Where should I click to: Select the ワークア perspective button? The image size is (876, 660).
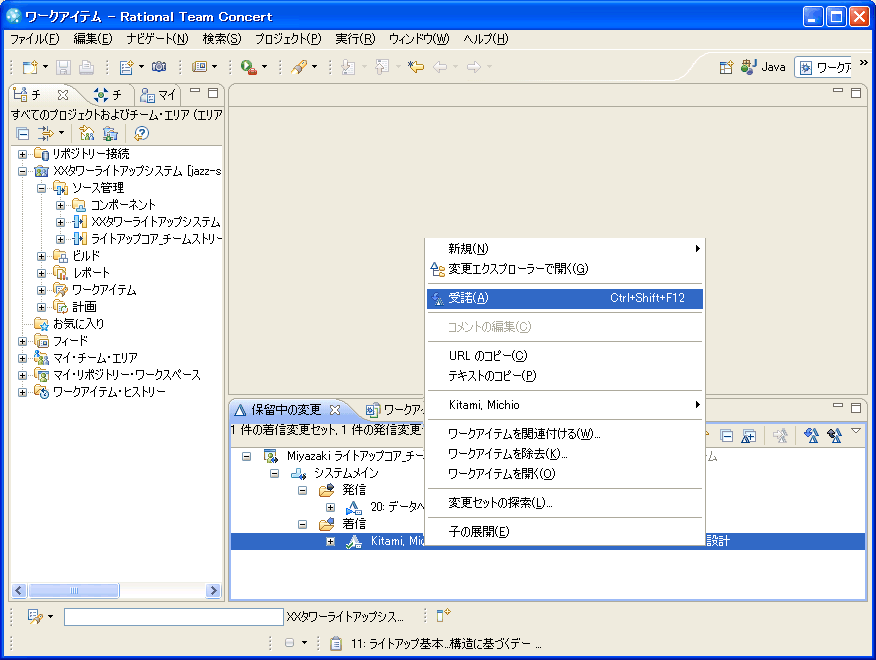coord(825,68)
